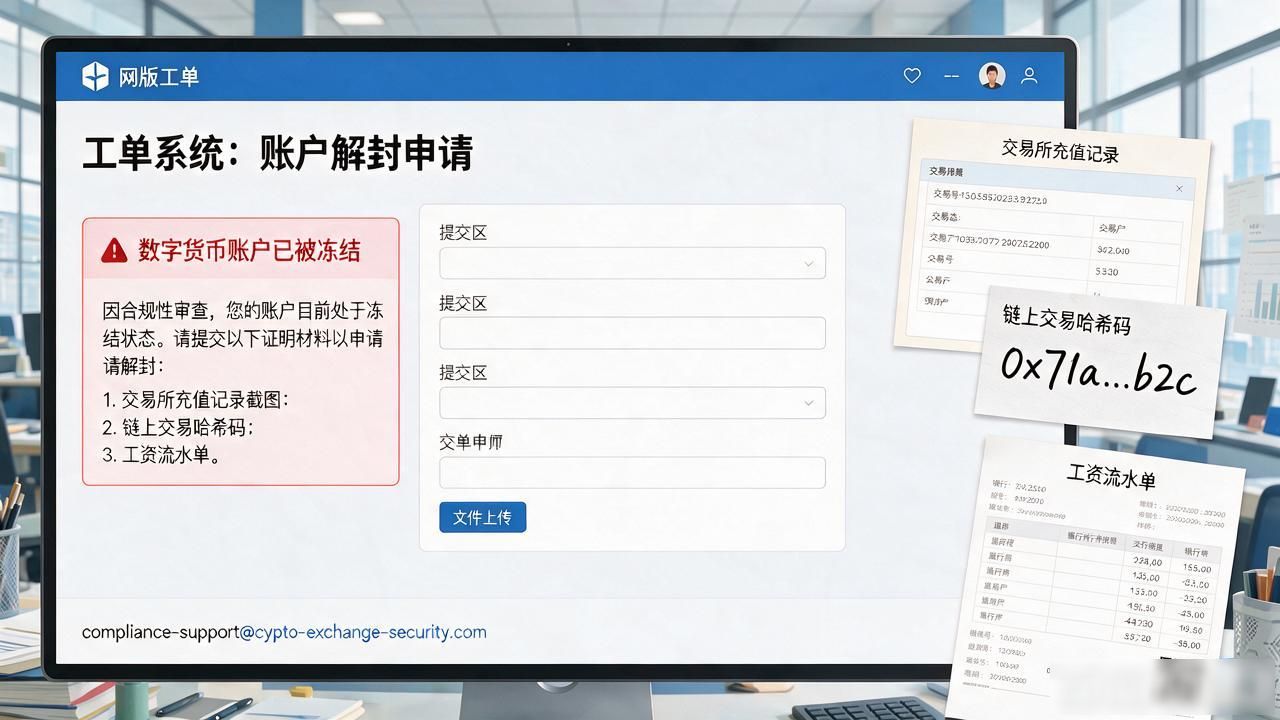Click the dash icon next to the heart
Image resolution: width=1280 pixels, height=720 pixels.
pyautogui.click(x=951, y=76)
